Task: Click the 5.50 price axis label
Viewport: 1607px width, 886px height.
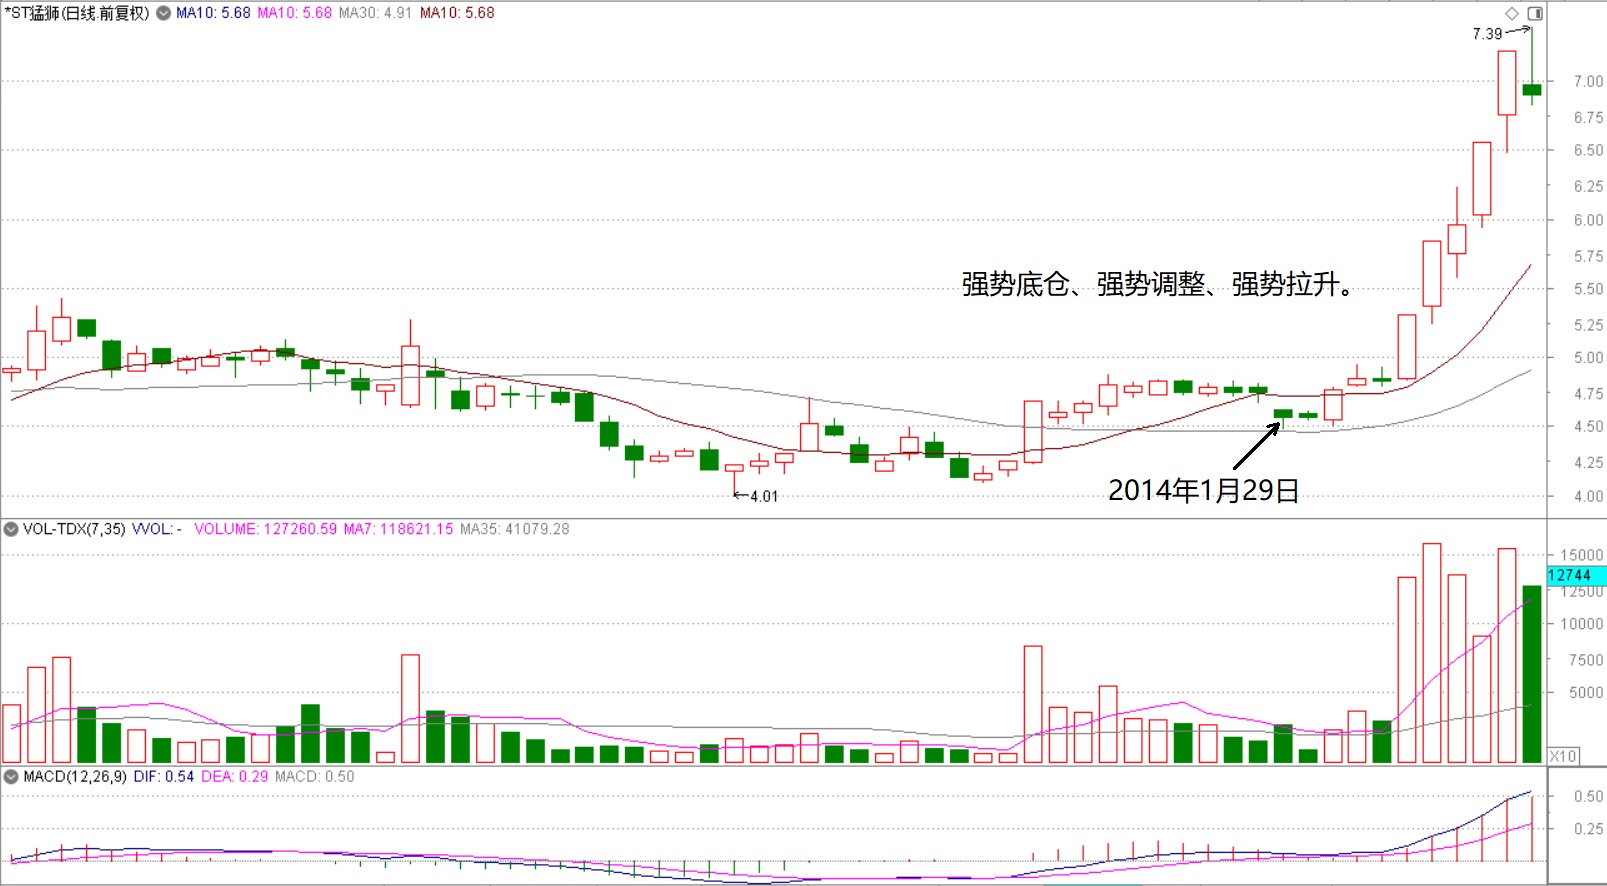Action: [x=1588, y=288]
